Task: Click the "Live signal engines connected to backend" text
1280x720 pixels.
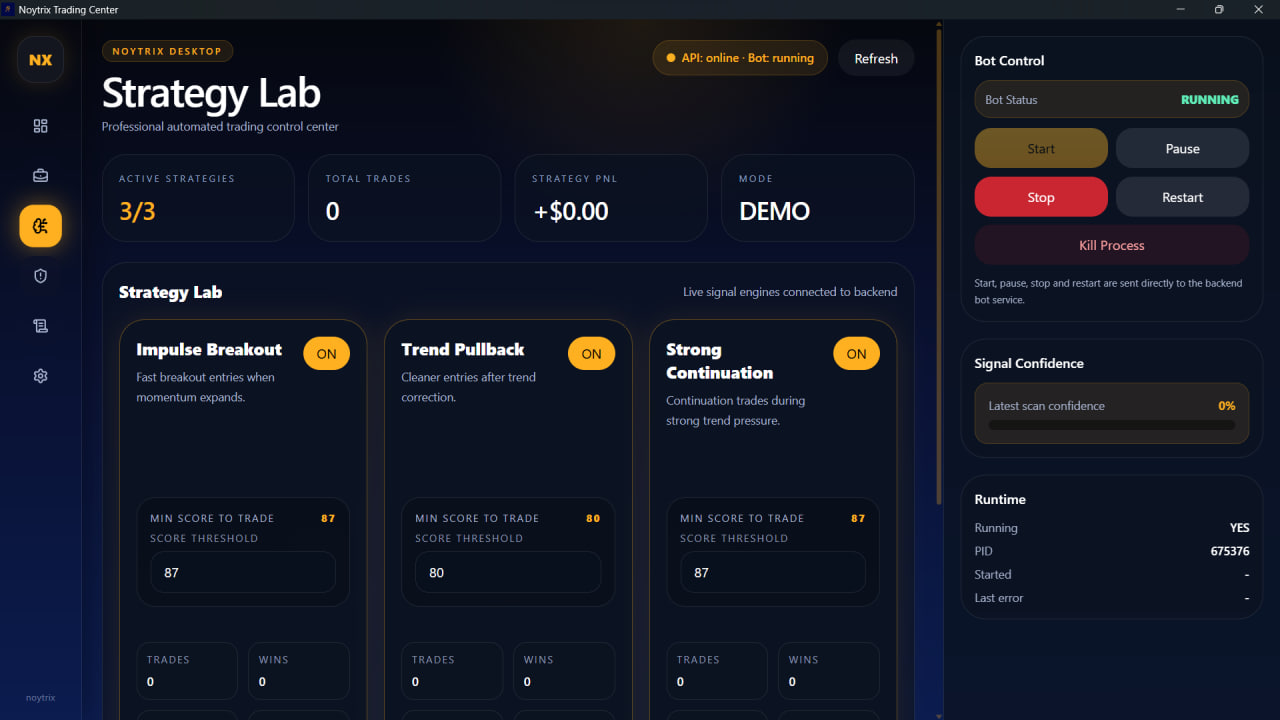Action: point(790,292)
